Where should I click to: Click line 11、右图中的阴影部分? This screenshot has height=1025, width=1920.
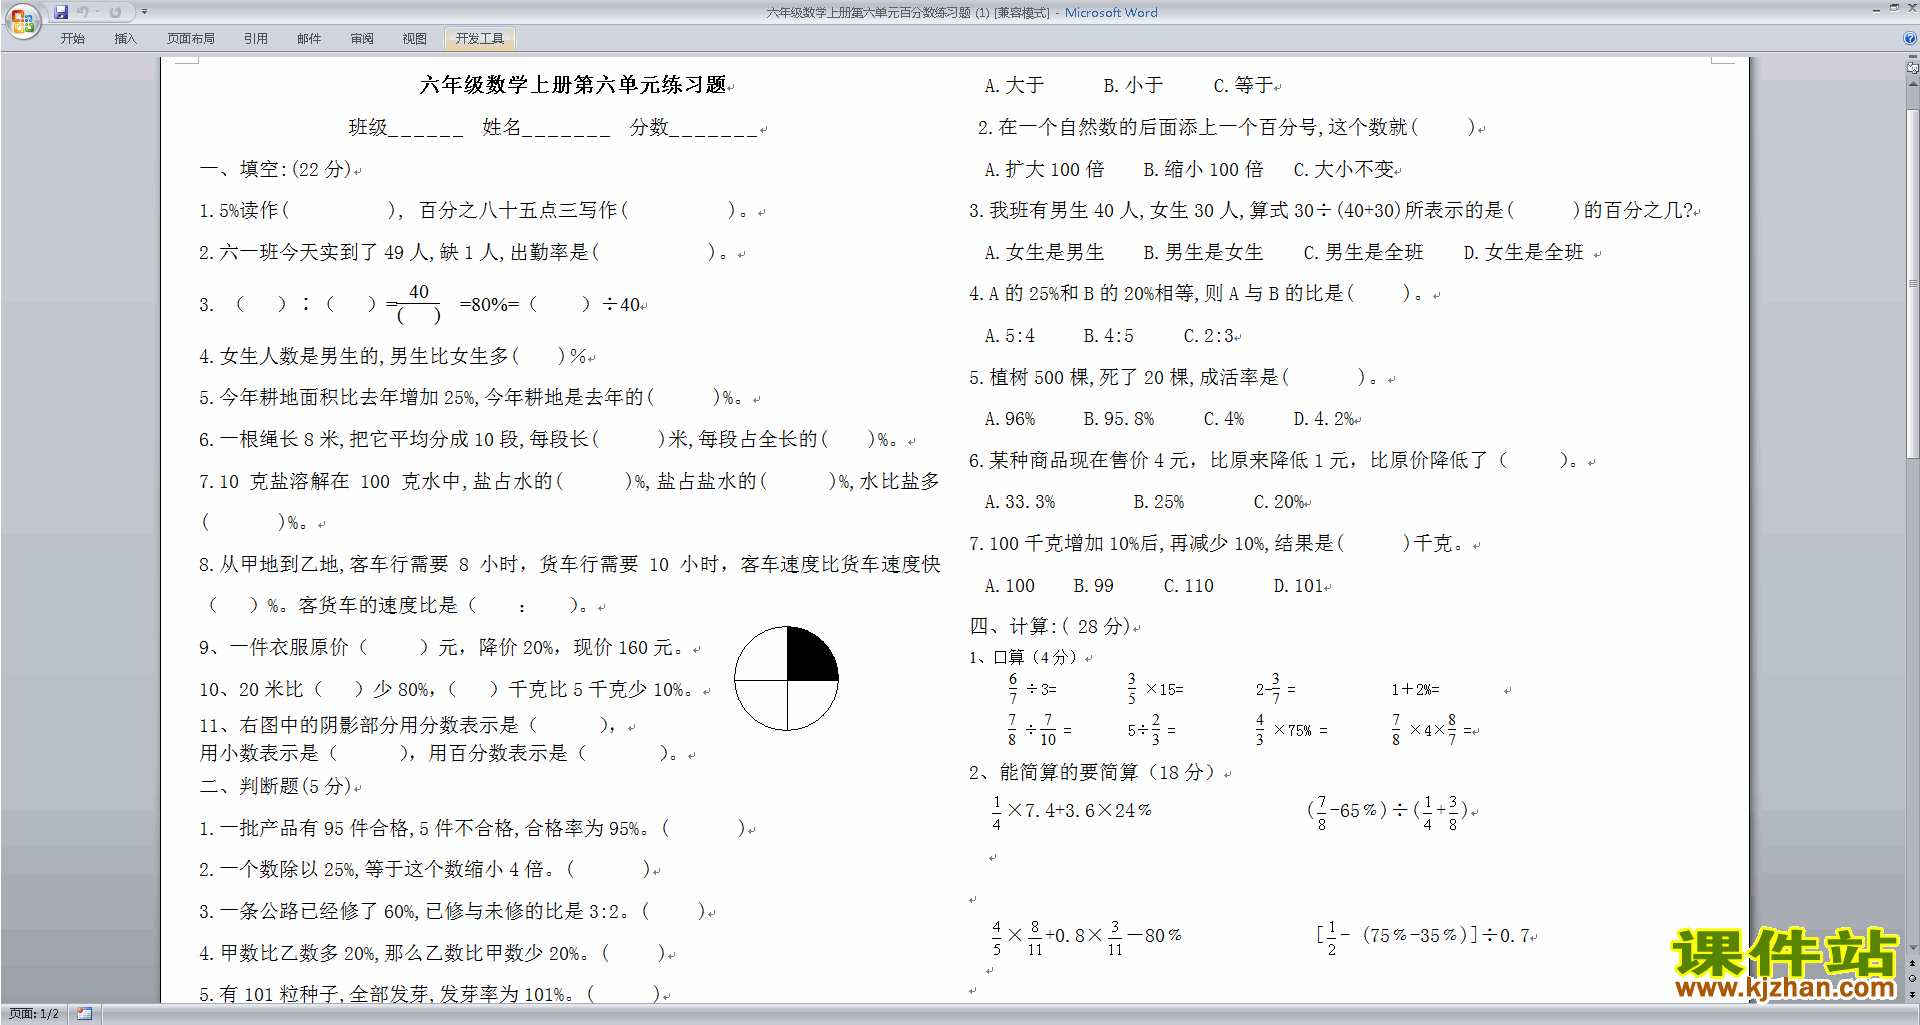point(408,725)
